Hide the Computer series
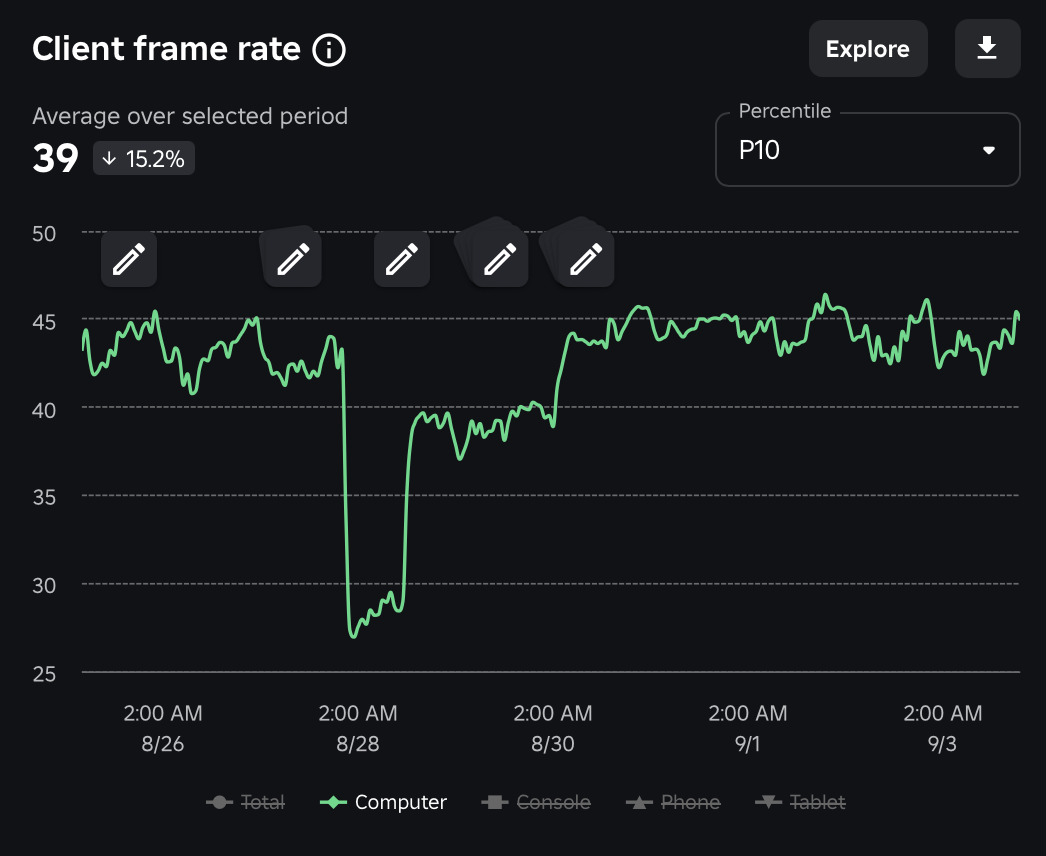 click(x=383, y=802)
